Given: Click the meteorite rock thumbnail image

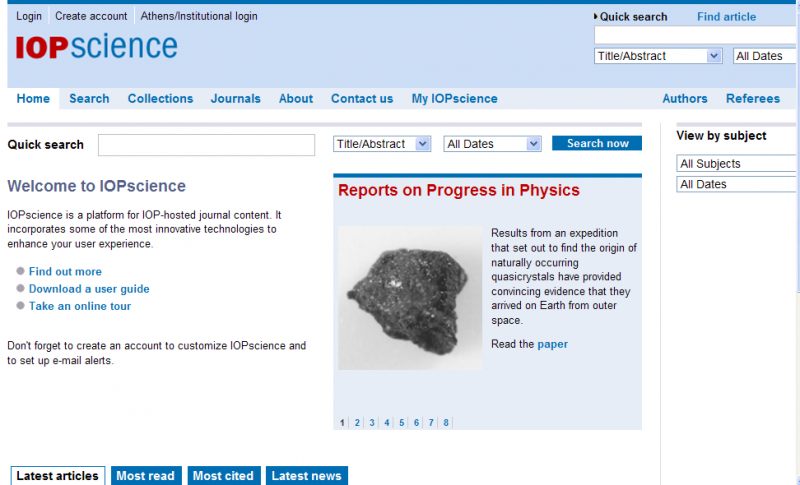Looking at the screenshot, I should pos(410,298).
